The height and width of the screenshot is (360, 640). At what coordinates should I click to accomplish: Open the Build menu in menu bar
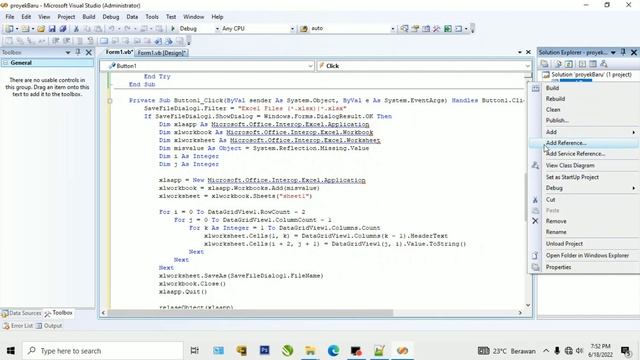(x=89, y=17)
